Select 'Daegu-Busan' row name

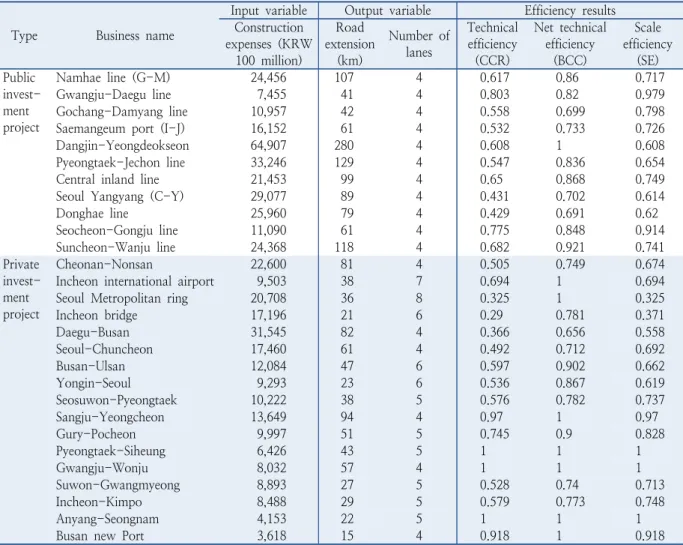93,332
